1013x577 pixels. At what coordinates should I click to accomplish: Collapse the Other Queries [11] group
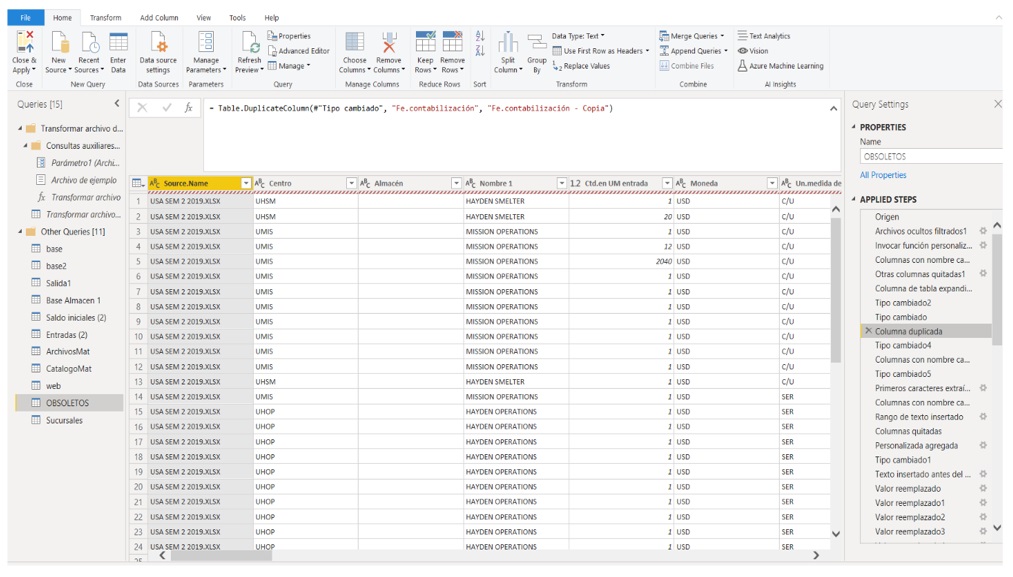[20, 232]
